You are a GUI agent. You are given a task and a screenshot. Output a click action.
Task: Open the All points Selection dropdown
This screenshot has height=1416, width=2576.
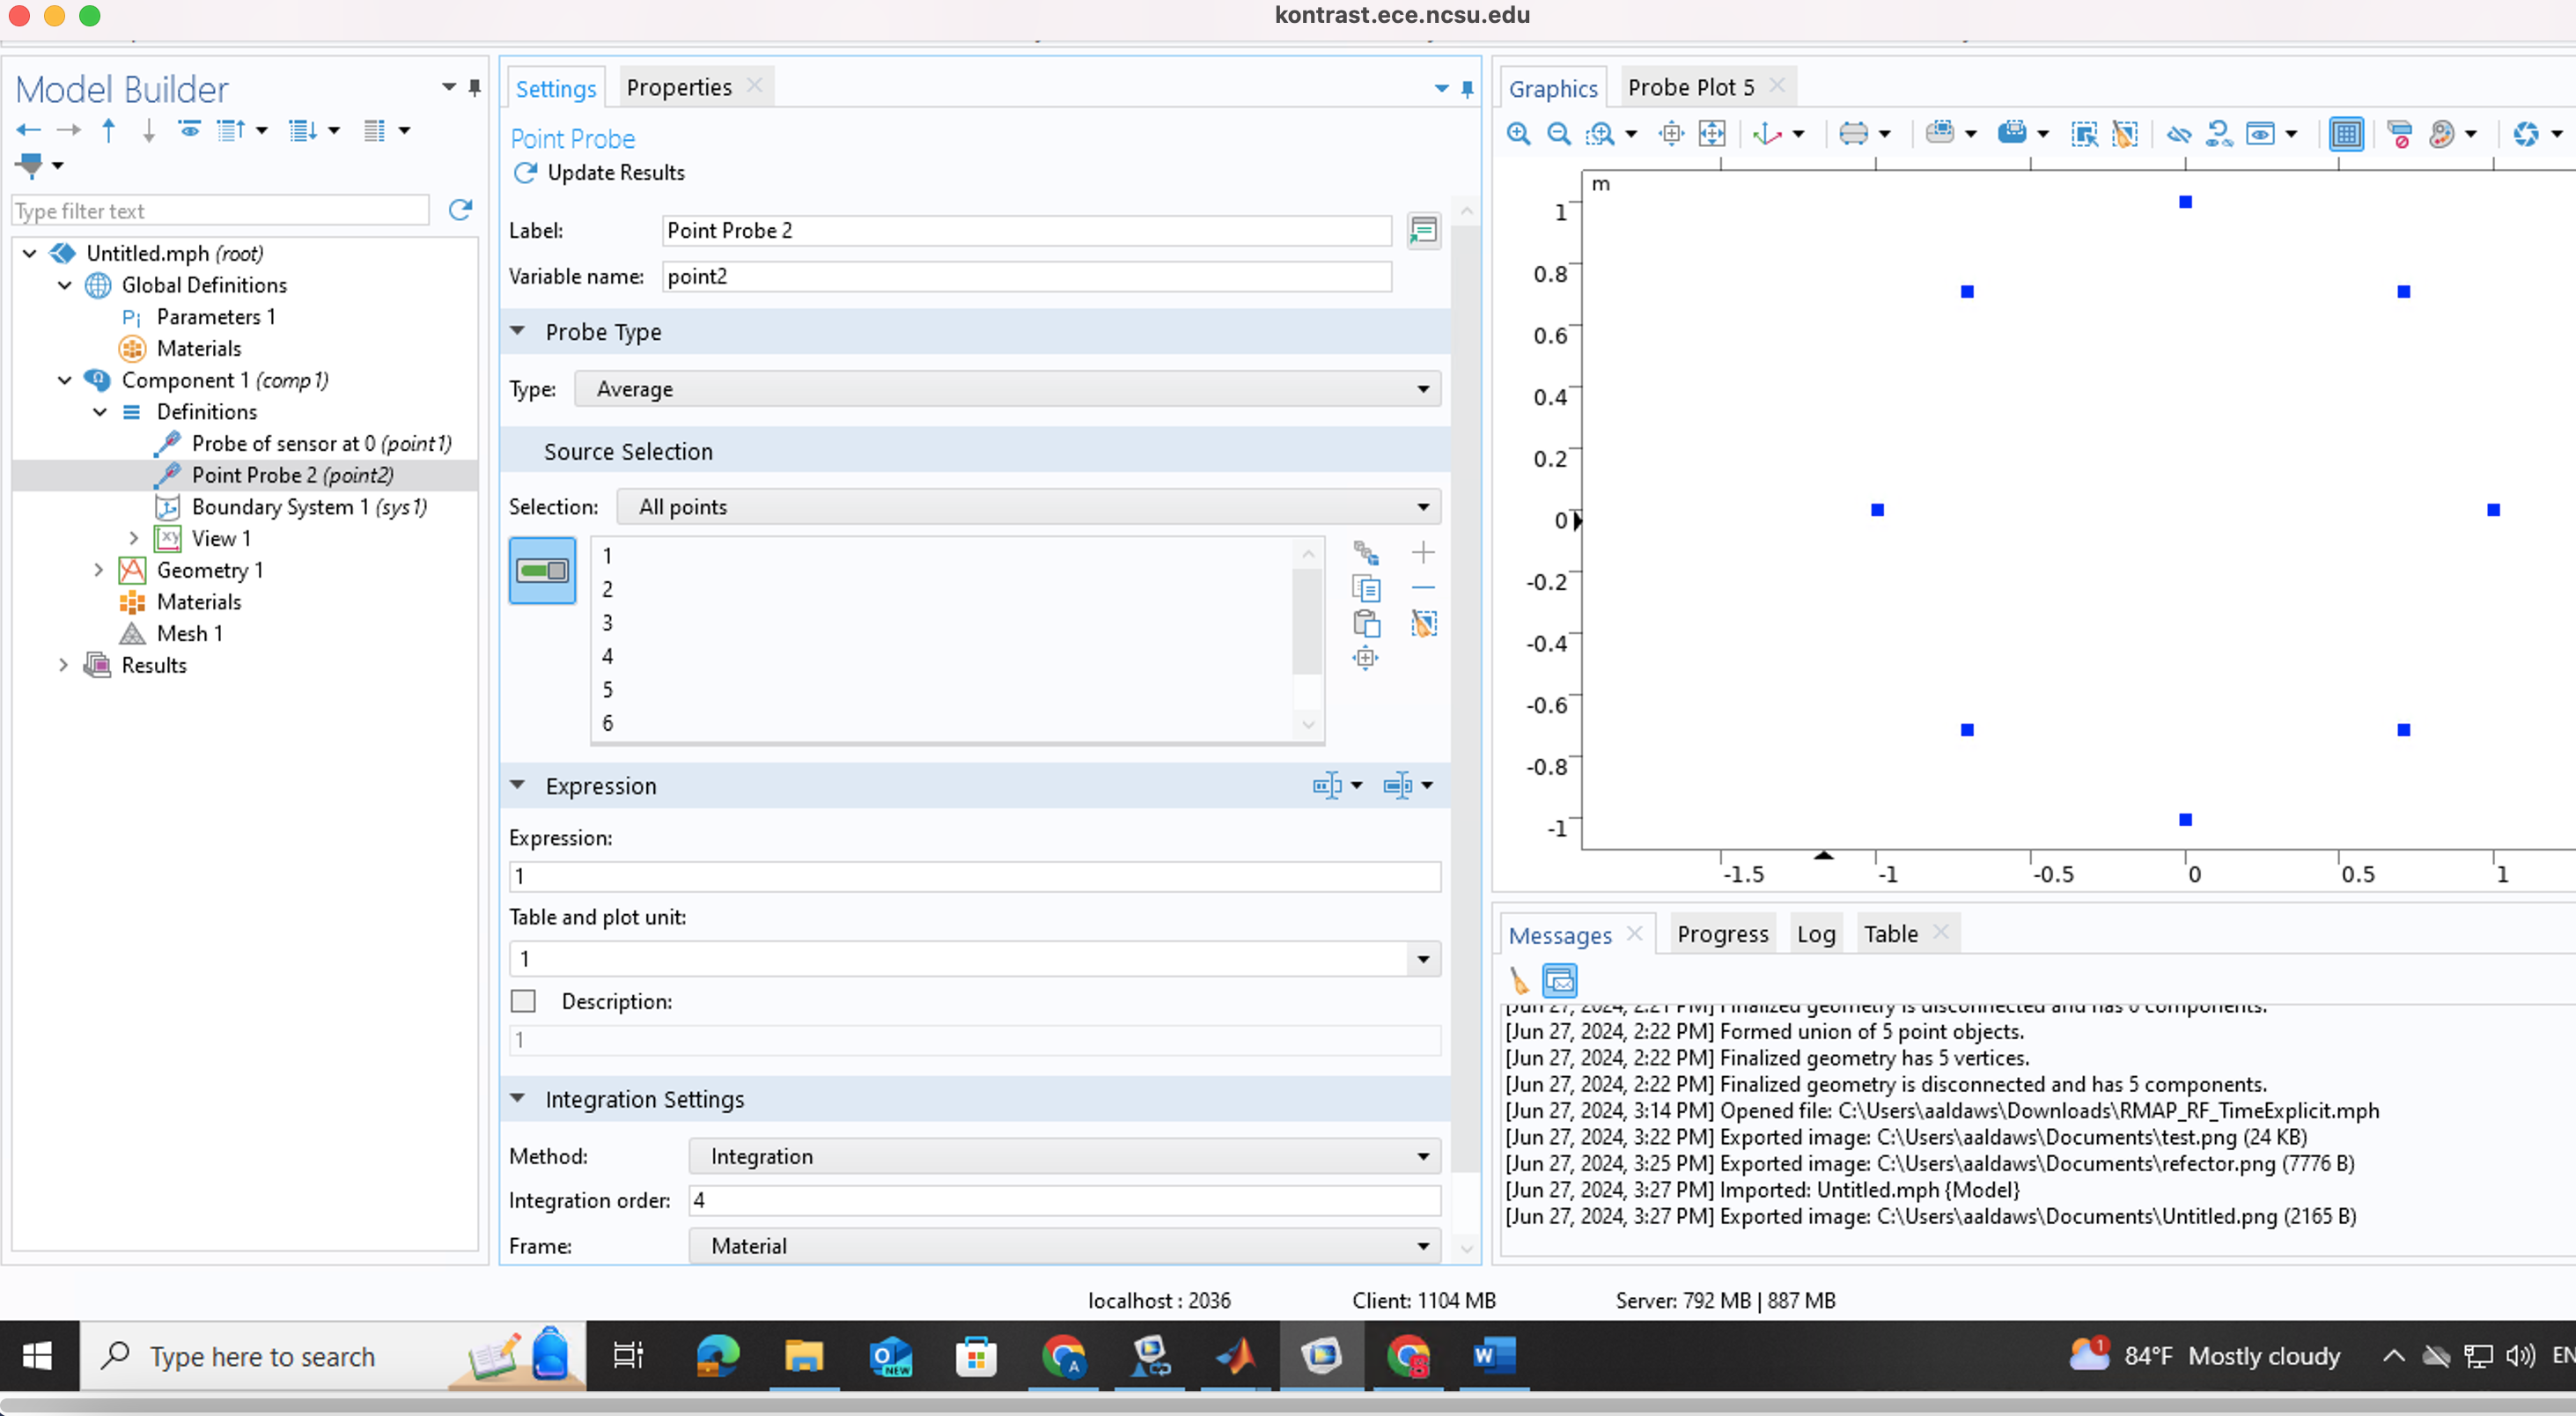(1028, 507)
